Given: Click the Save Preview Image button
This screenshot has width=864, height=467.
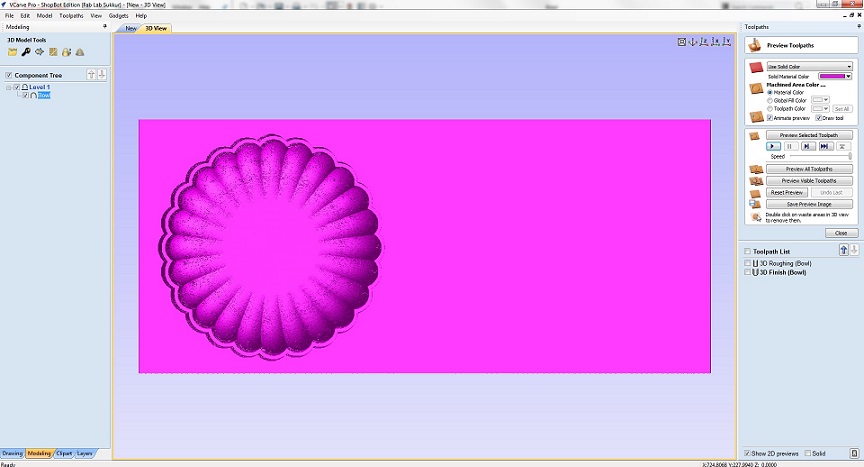Looking at the screenshot, I should 809,204.
